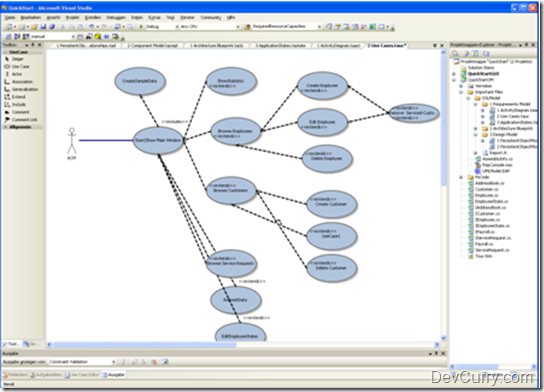544x392 pixels.
Task: Open the Constraint Validation output source dropdown
Action: [x=113, y=362]
